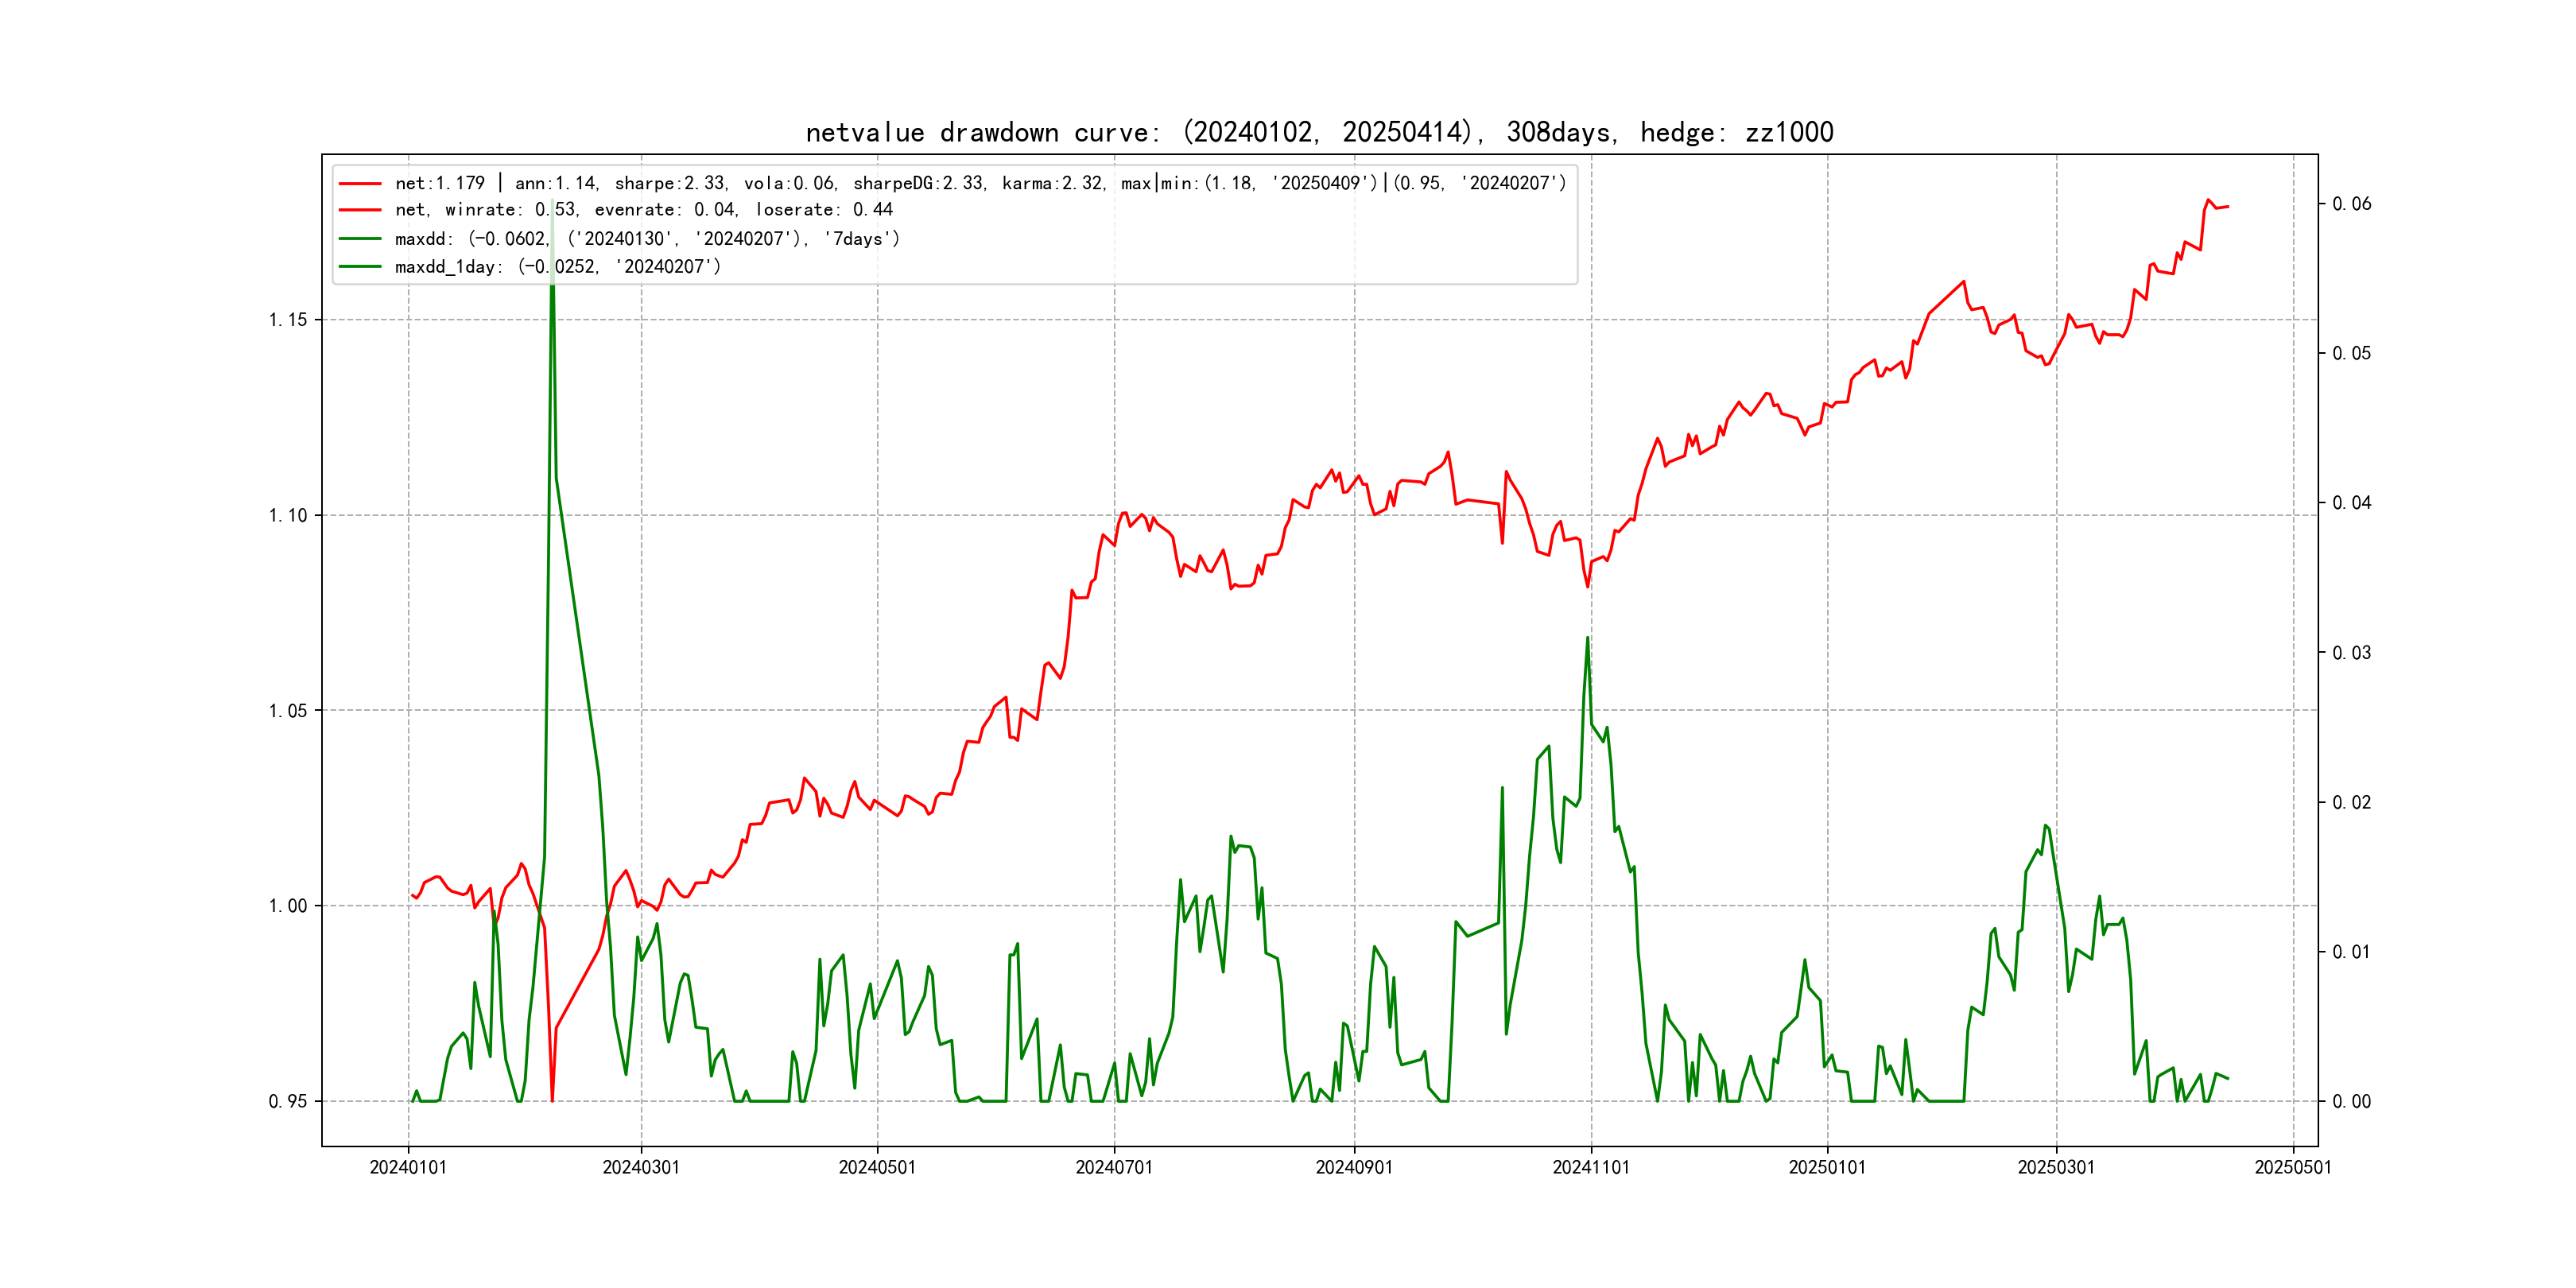Image resolution: width=2576 pixels, height=1288 pixels.
Task: Click the 0.95 left axis label
Action: coord(288,1102)
